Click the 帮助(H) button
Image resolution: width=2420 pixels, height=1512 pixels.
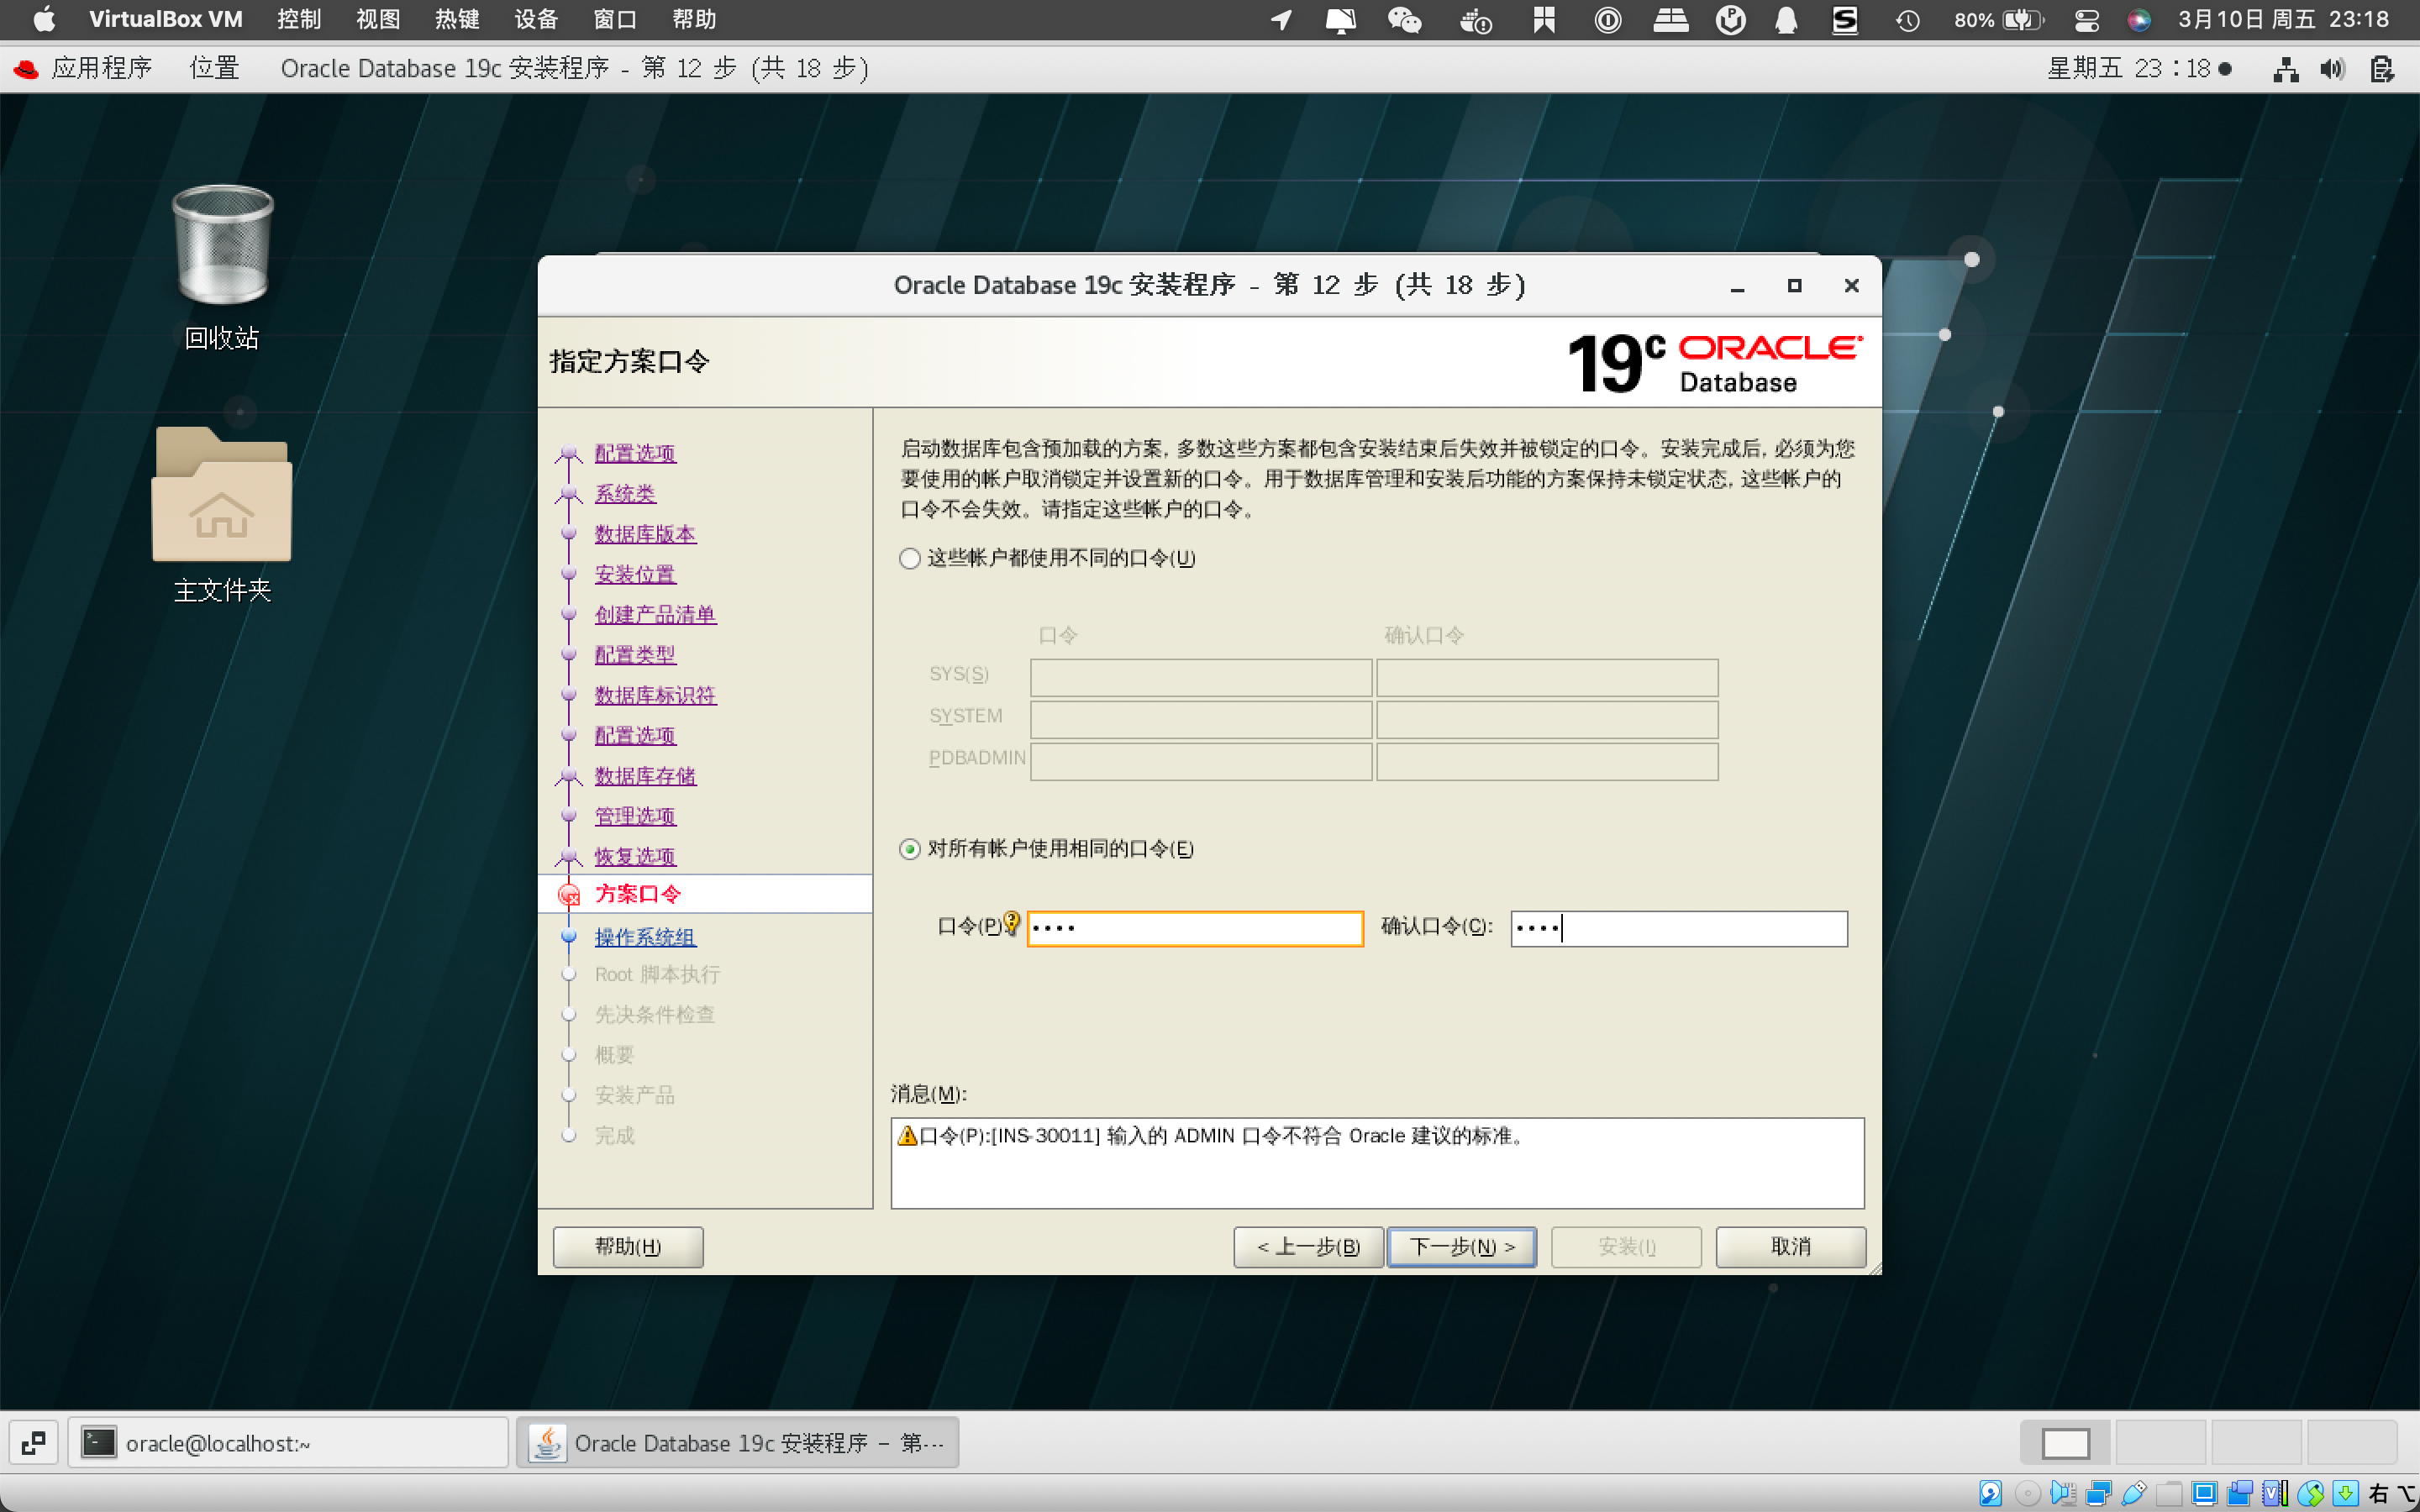pos(628,1246)
